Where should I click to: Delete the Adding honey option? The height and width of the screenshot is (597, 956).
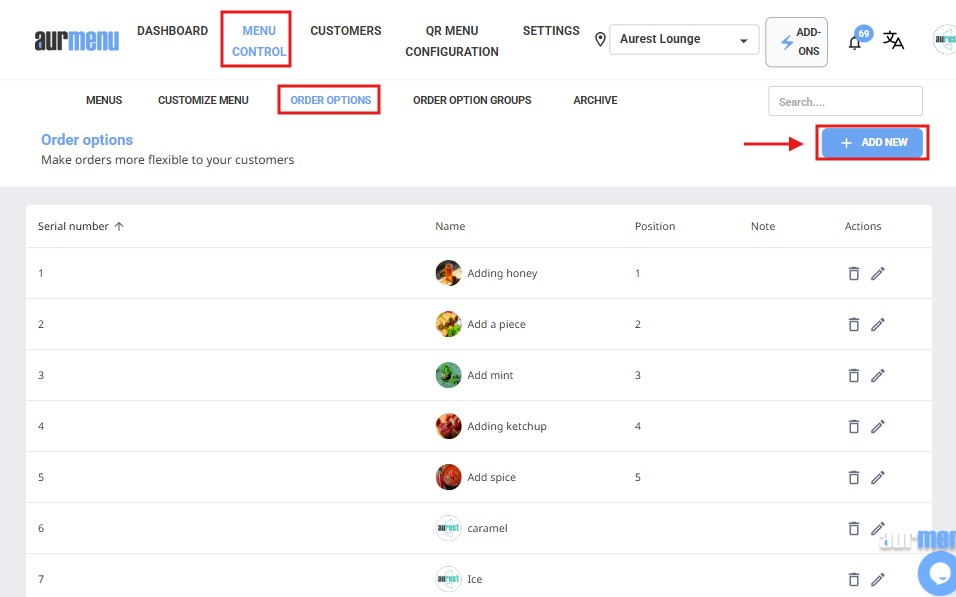click(854, 273)
